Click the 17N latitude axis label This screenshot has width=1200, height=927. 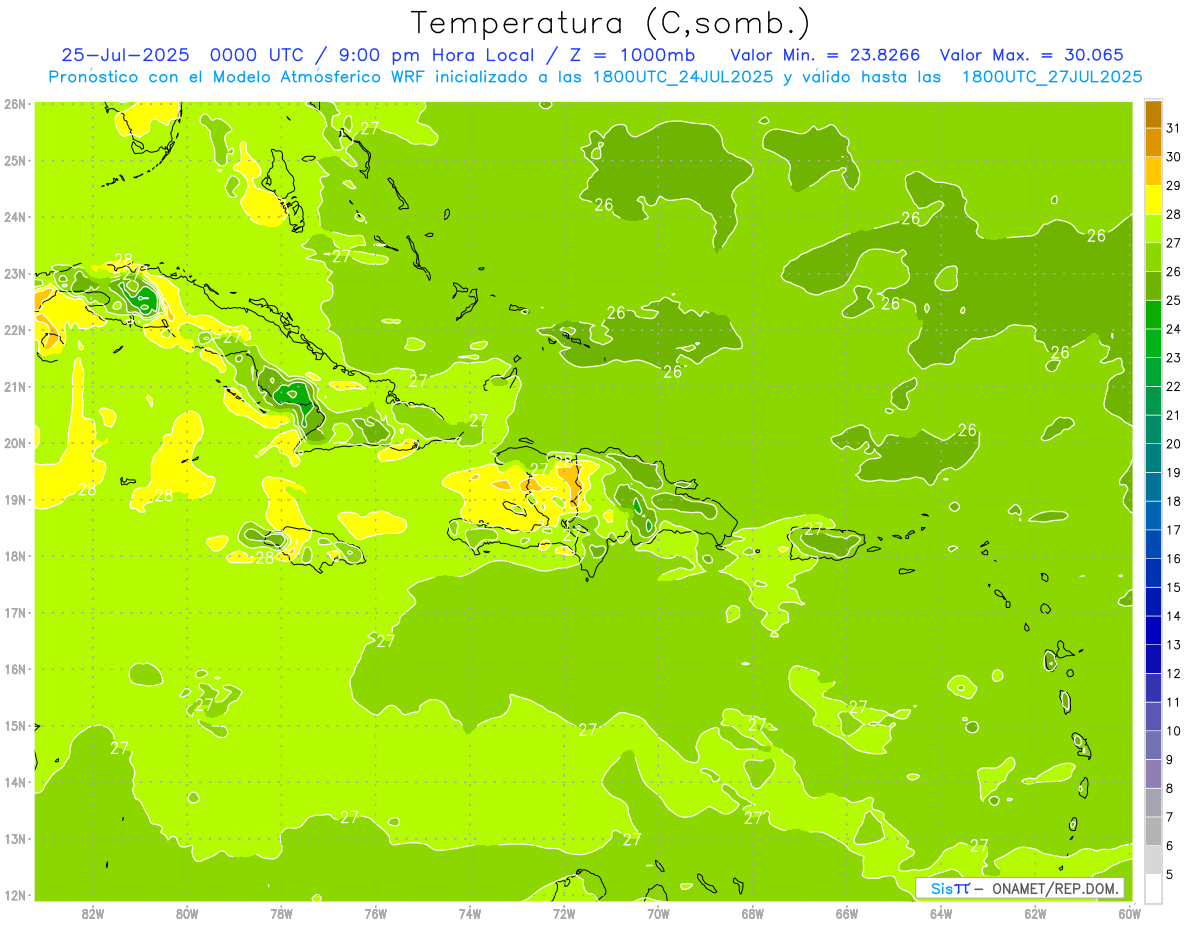click(14, 612)
